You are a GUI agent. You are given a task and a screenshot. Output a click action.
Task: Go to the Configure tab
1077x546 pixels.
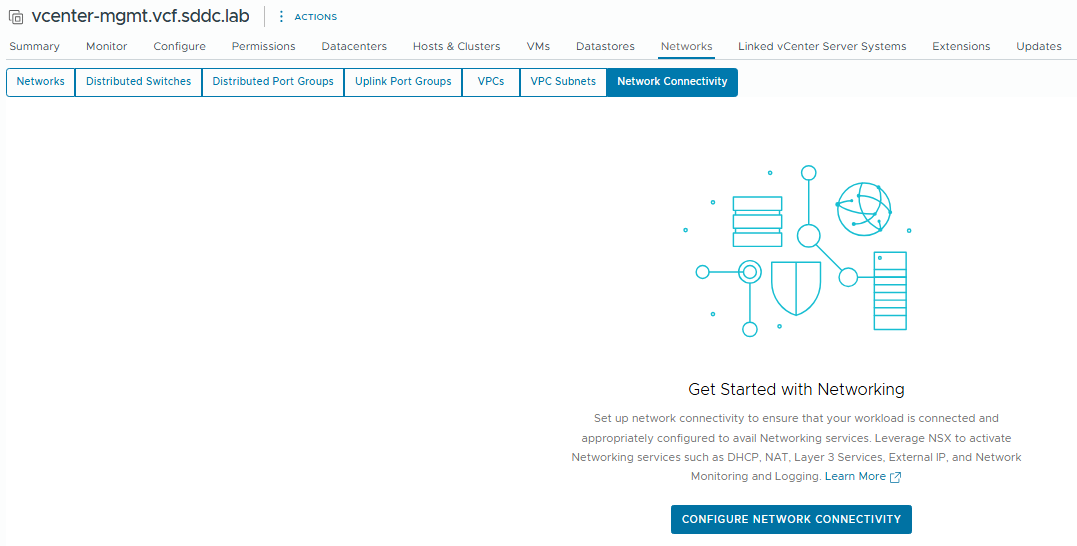coord(179,46)
